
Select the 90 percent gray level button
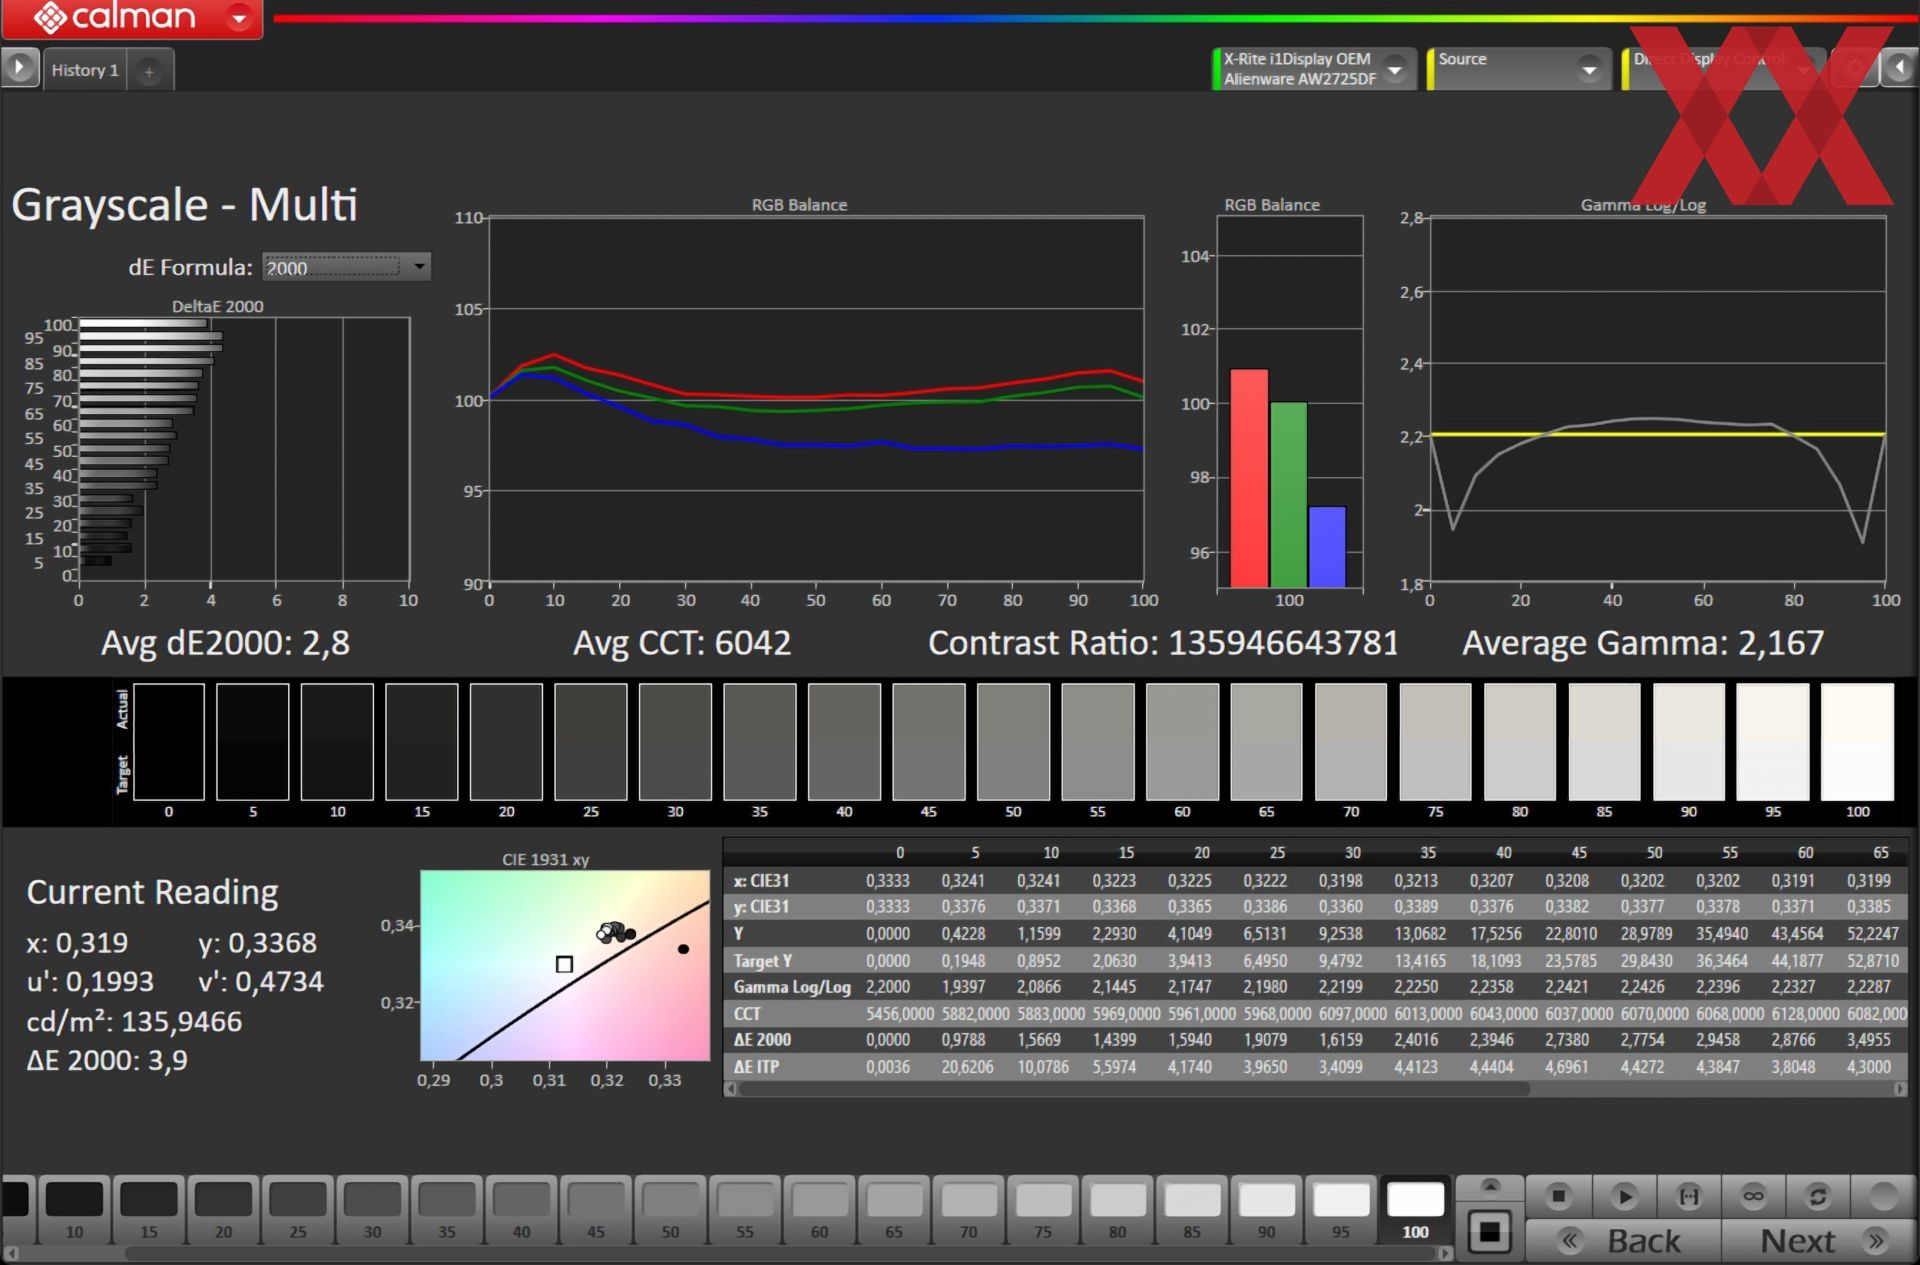coord(1267,1210)
